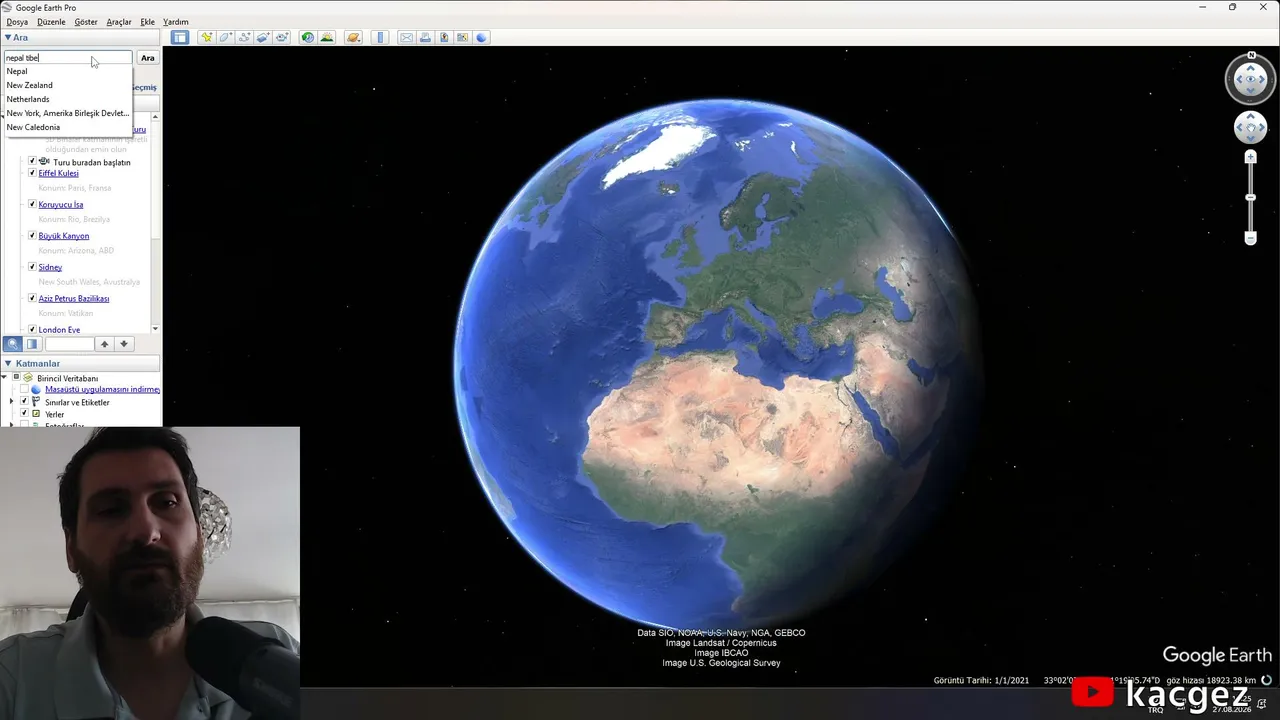Uncheck the Koruyucu İsa checkbox
The image size is (1280, 720).
click(32, 204)
